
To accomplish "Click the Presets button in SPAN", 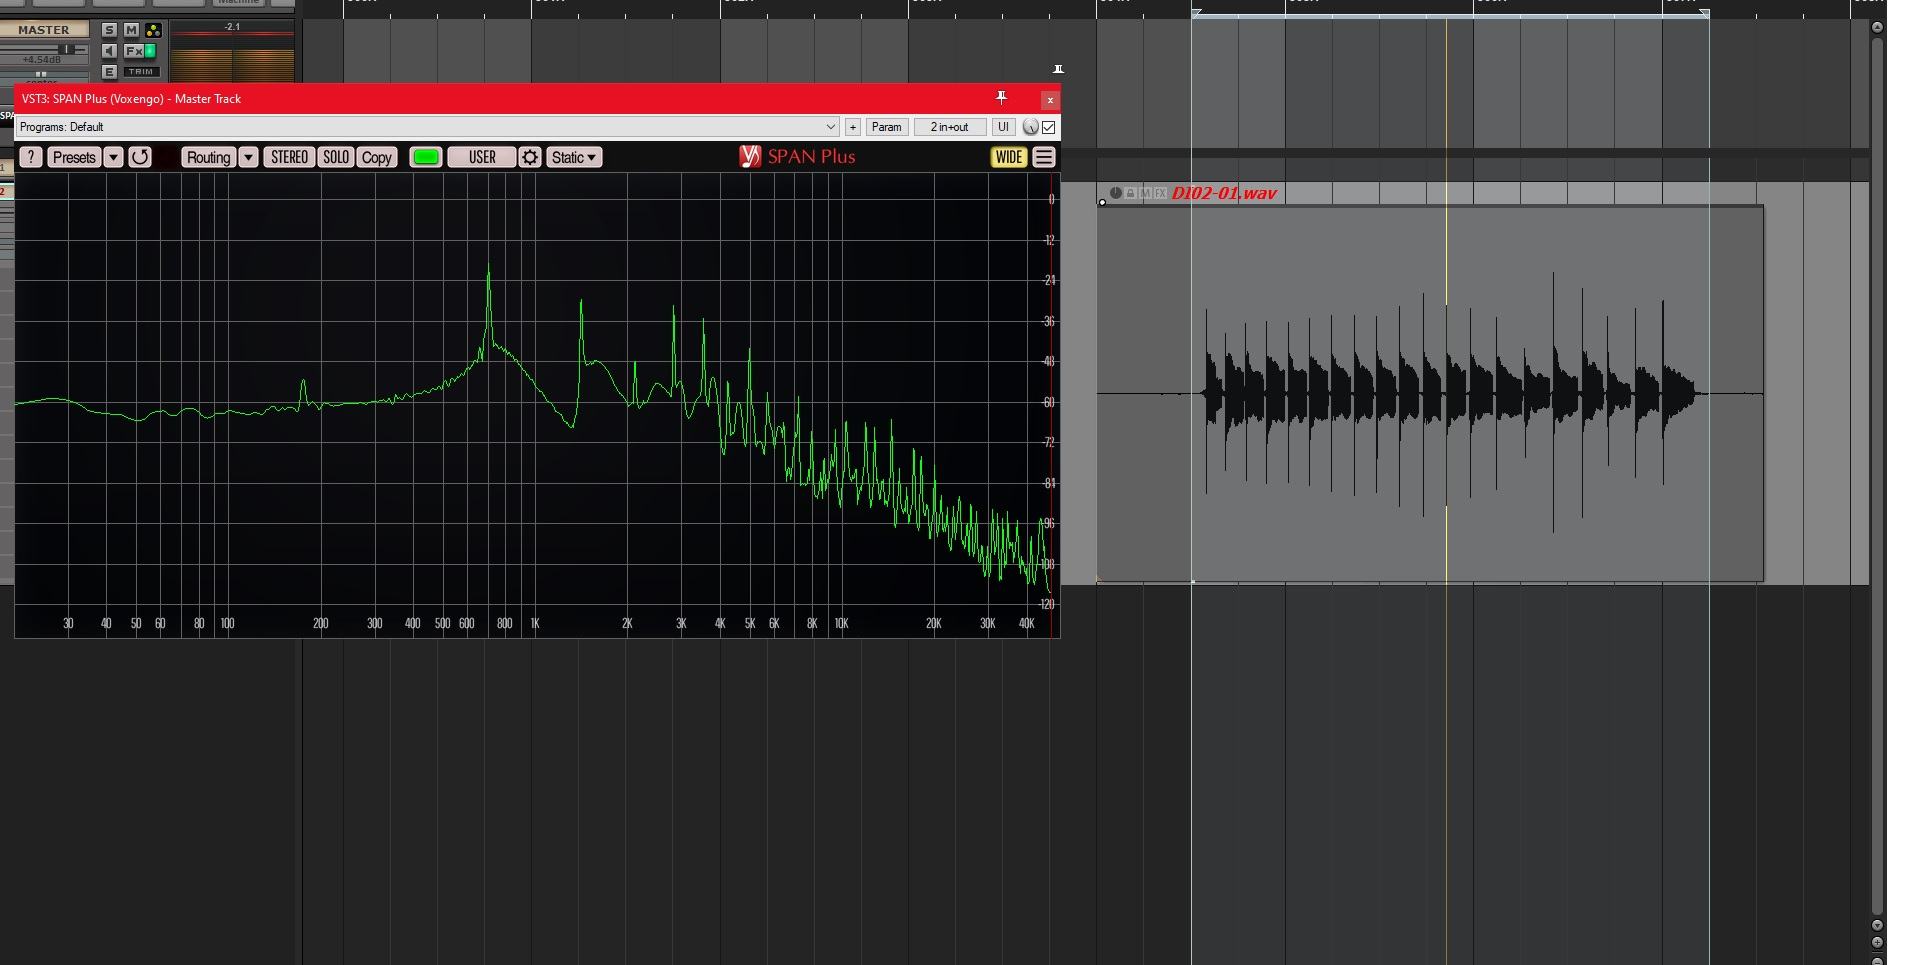I will (74, 157).
